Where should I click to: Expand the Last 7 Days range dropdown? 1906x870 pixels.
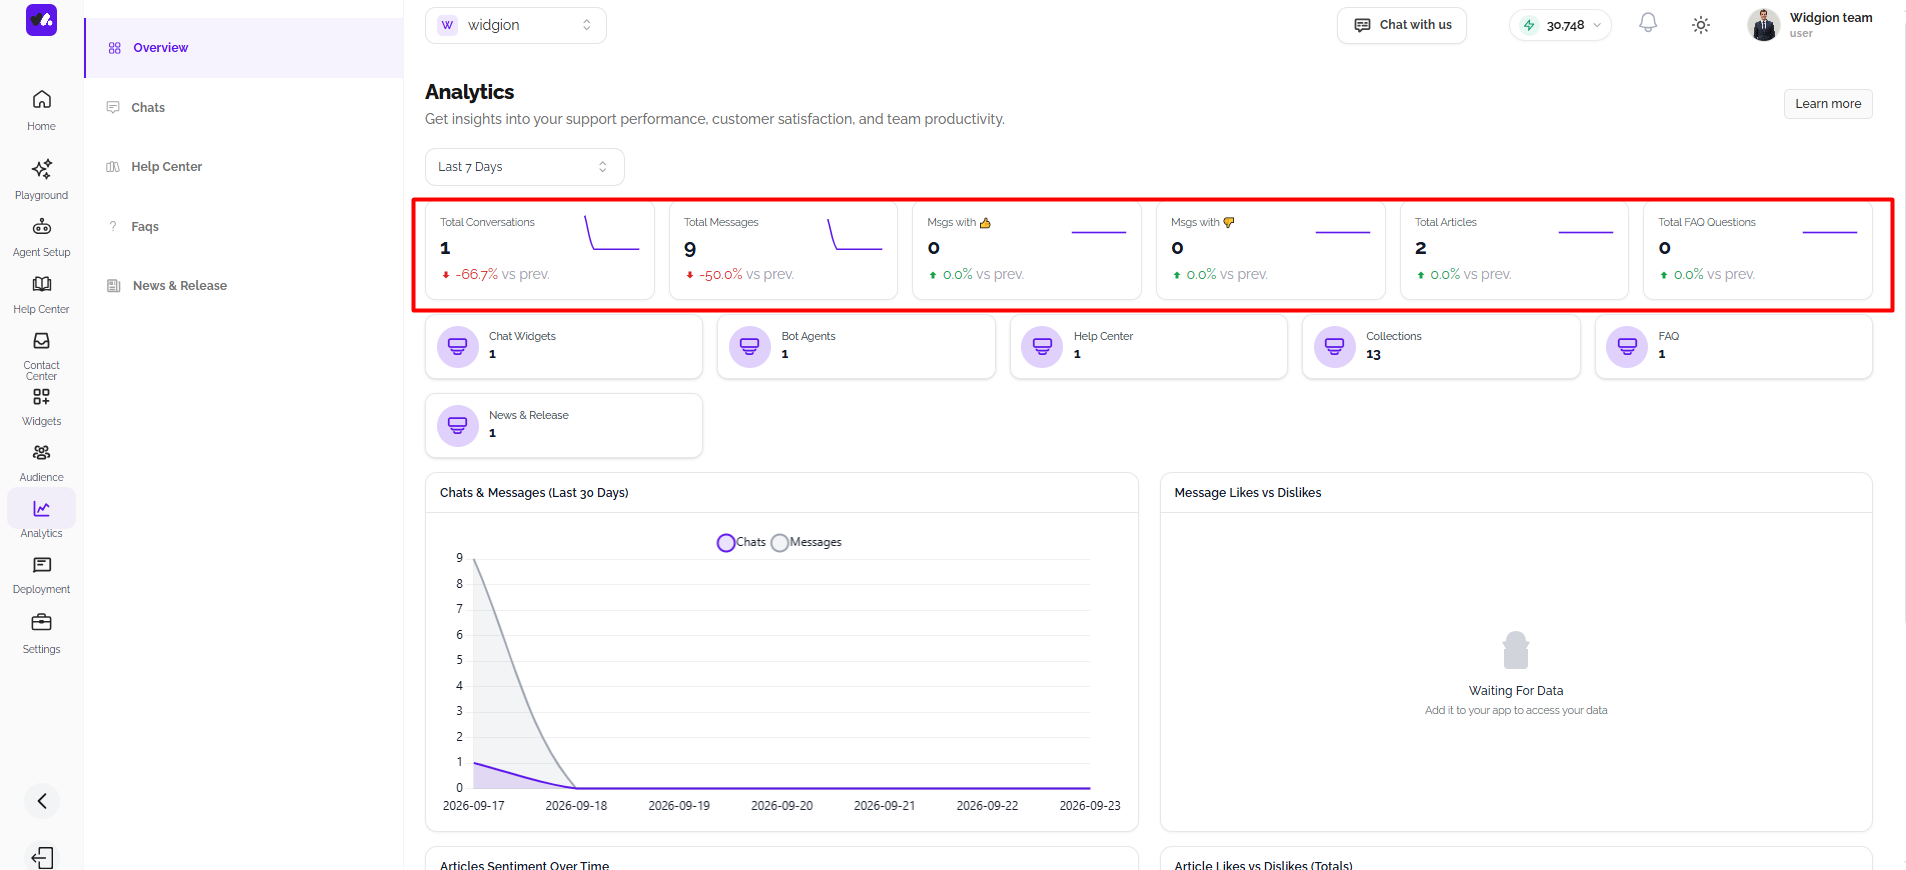tap(524, 167)
